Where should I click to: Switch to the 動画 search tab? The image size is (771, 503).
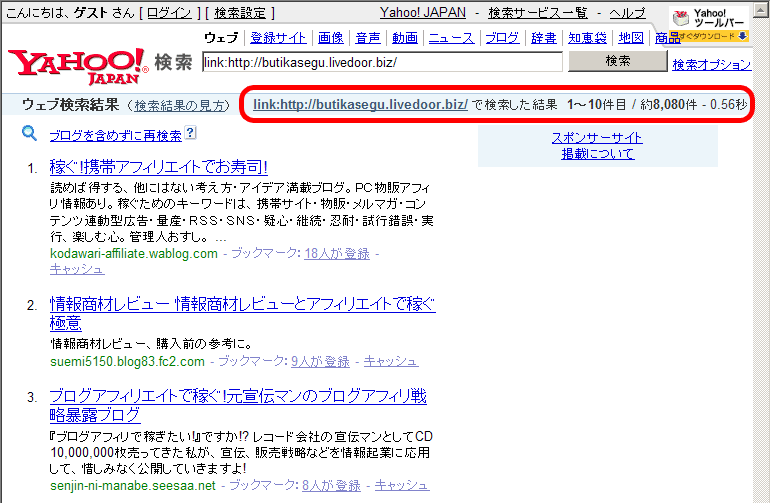405,38
